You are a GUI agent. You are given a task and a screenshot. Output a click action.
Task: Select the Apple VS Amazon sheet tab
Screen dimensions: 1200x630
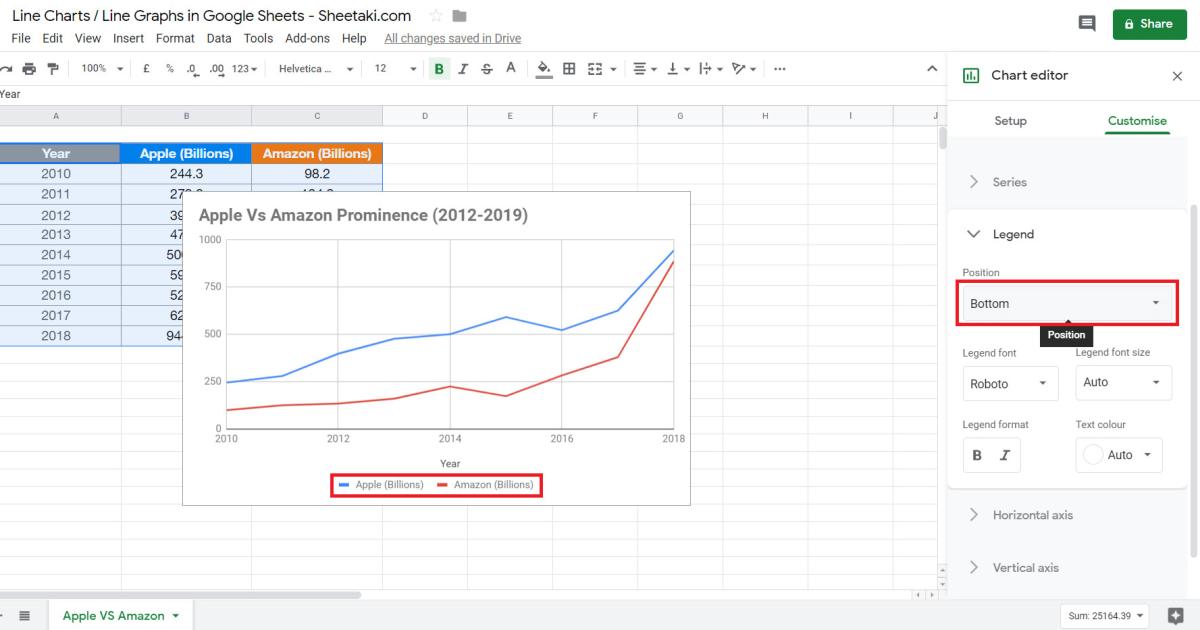pyautogui.click(x=113, y=616)
